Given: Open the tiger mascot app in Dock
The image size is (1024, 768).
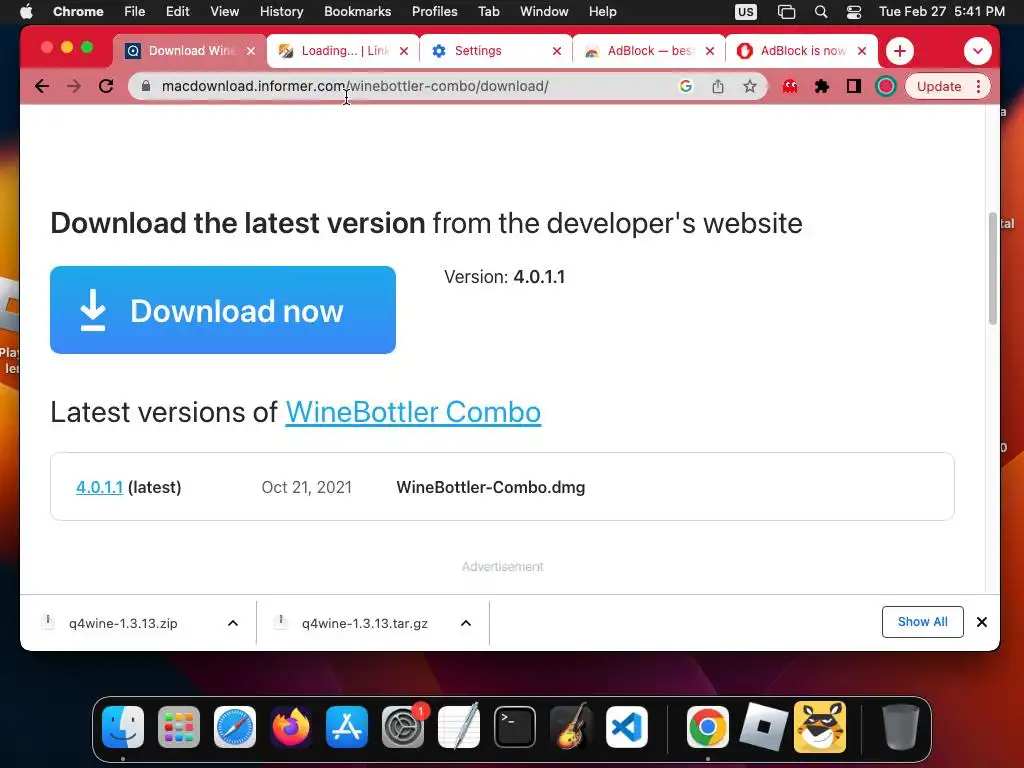Looking at the screenshot, I should 820,727.
